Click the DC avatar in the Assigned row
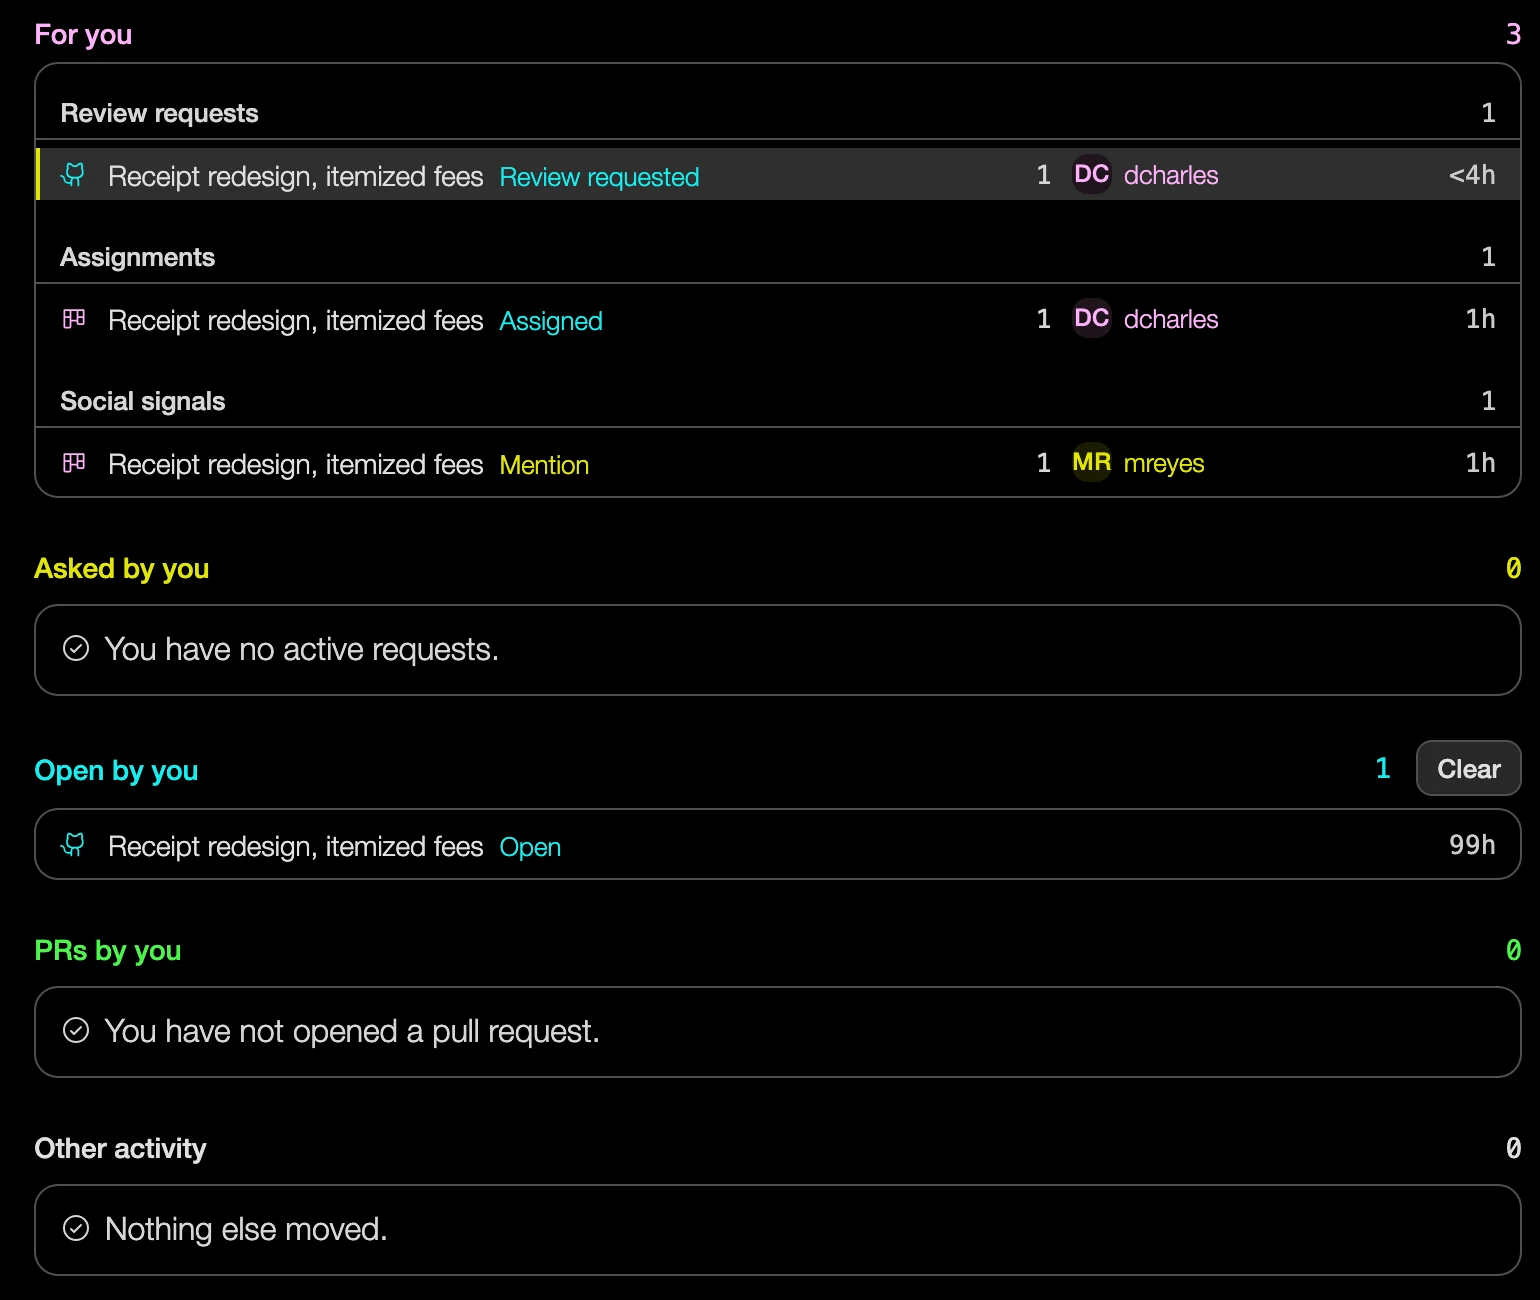Viewport: 1540px width, 1300px height. click(x=1092, y=319)
